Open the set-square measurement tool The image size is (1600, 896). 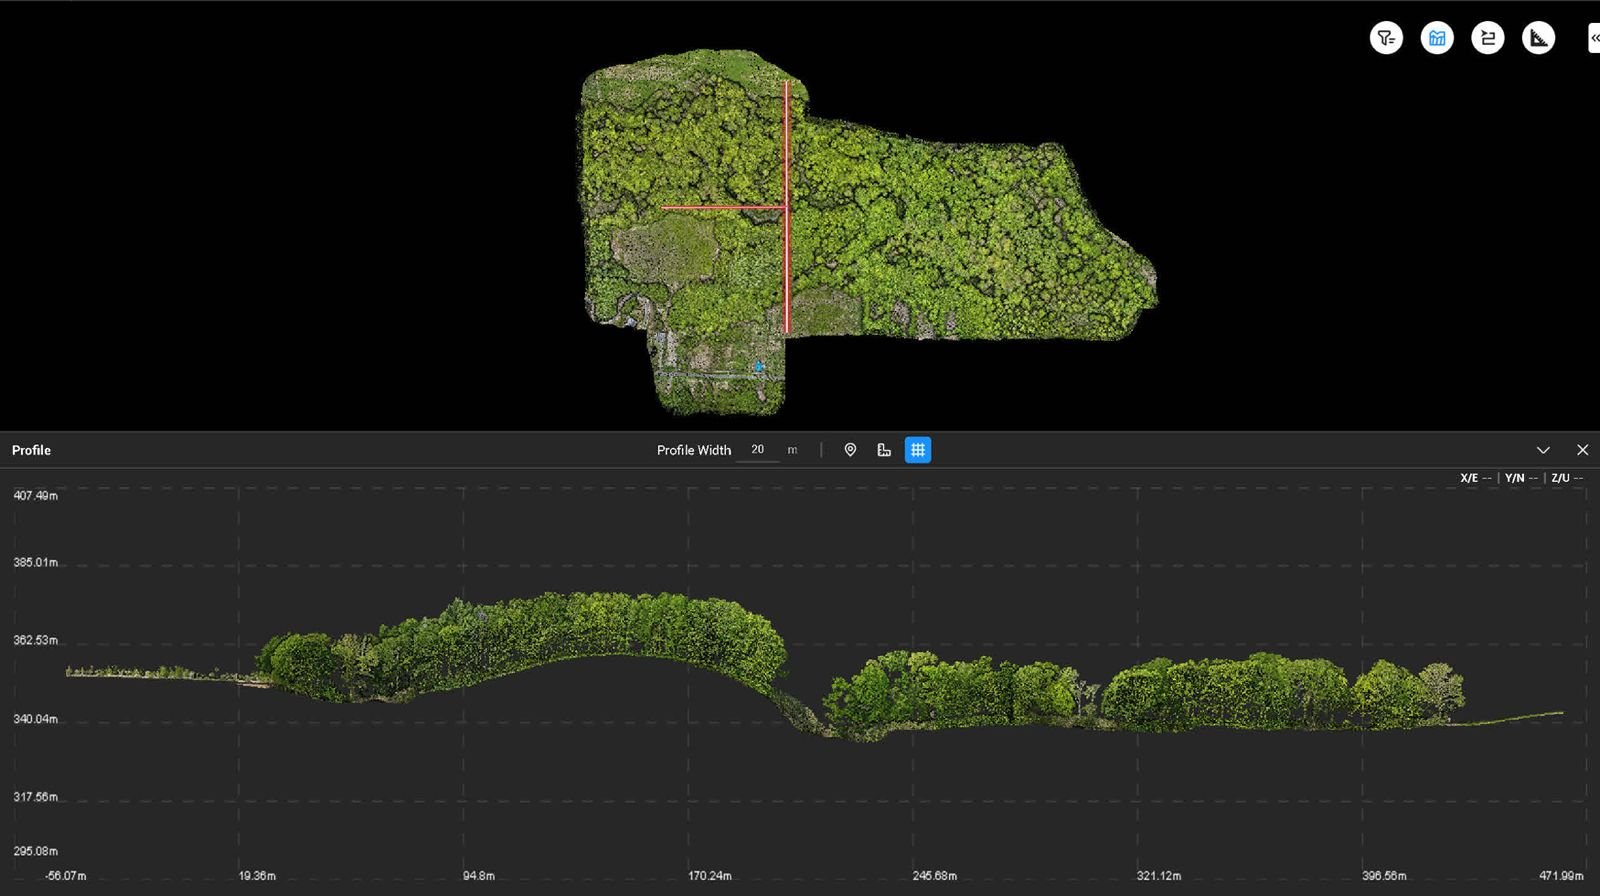1539,38
